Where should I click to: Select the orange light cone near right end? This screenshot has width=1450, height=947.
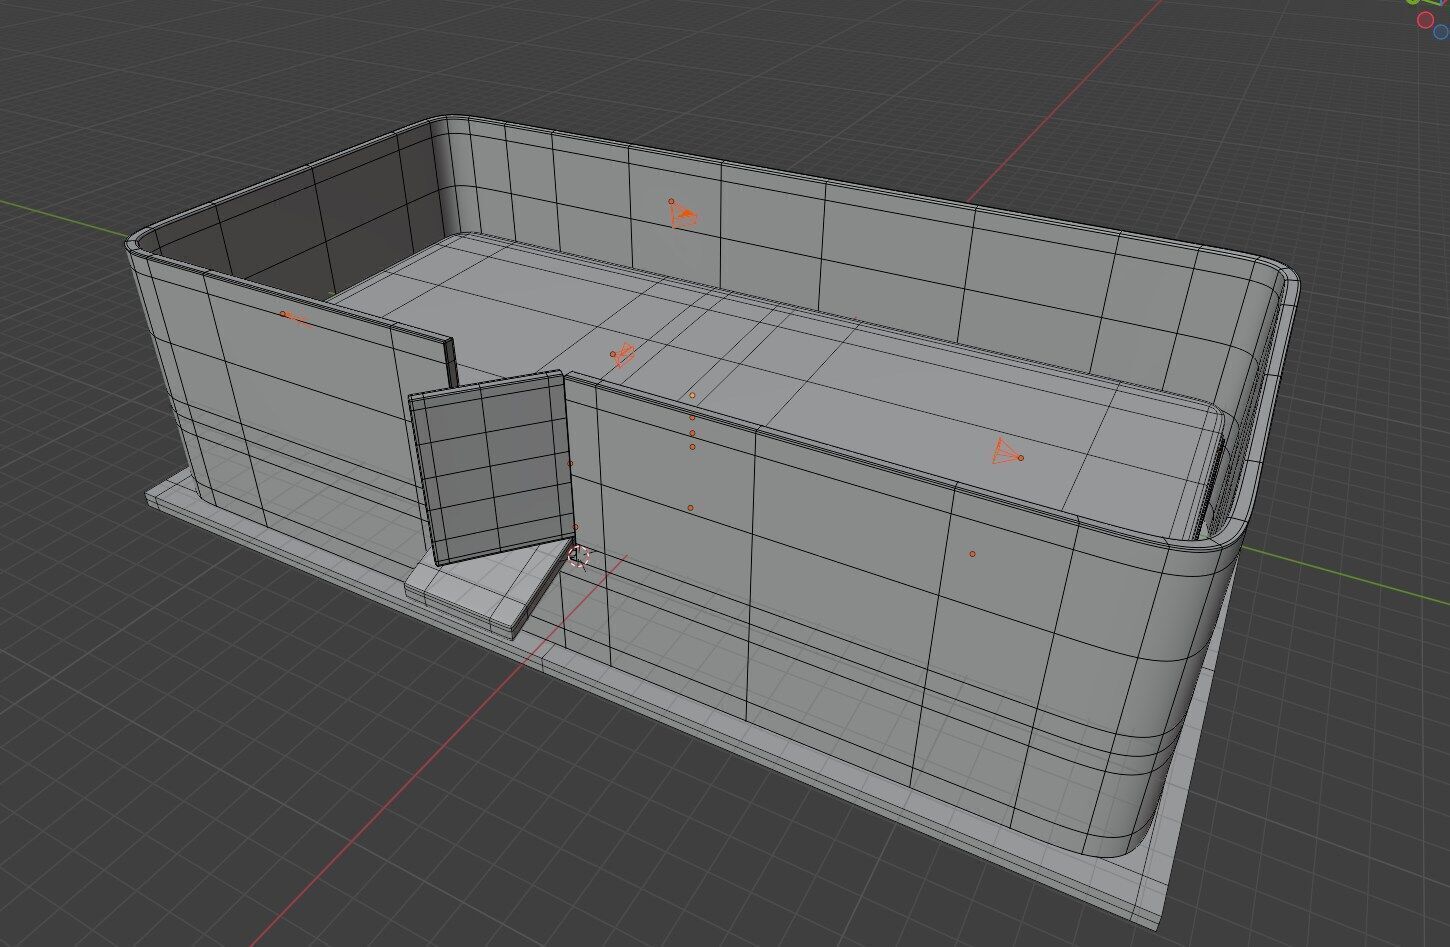[x=1006, y=452]
